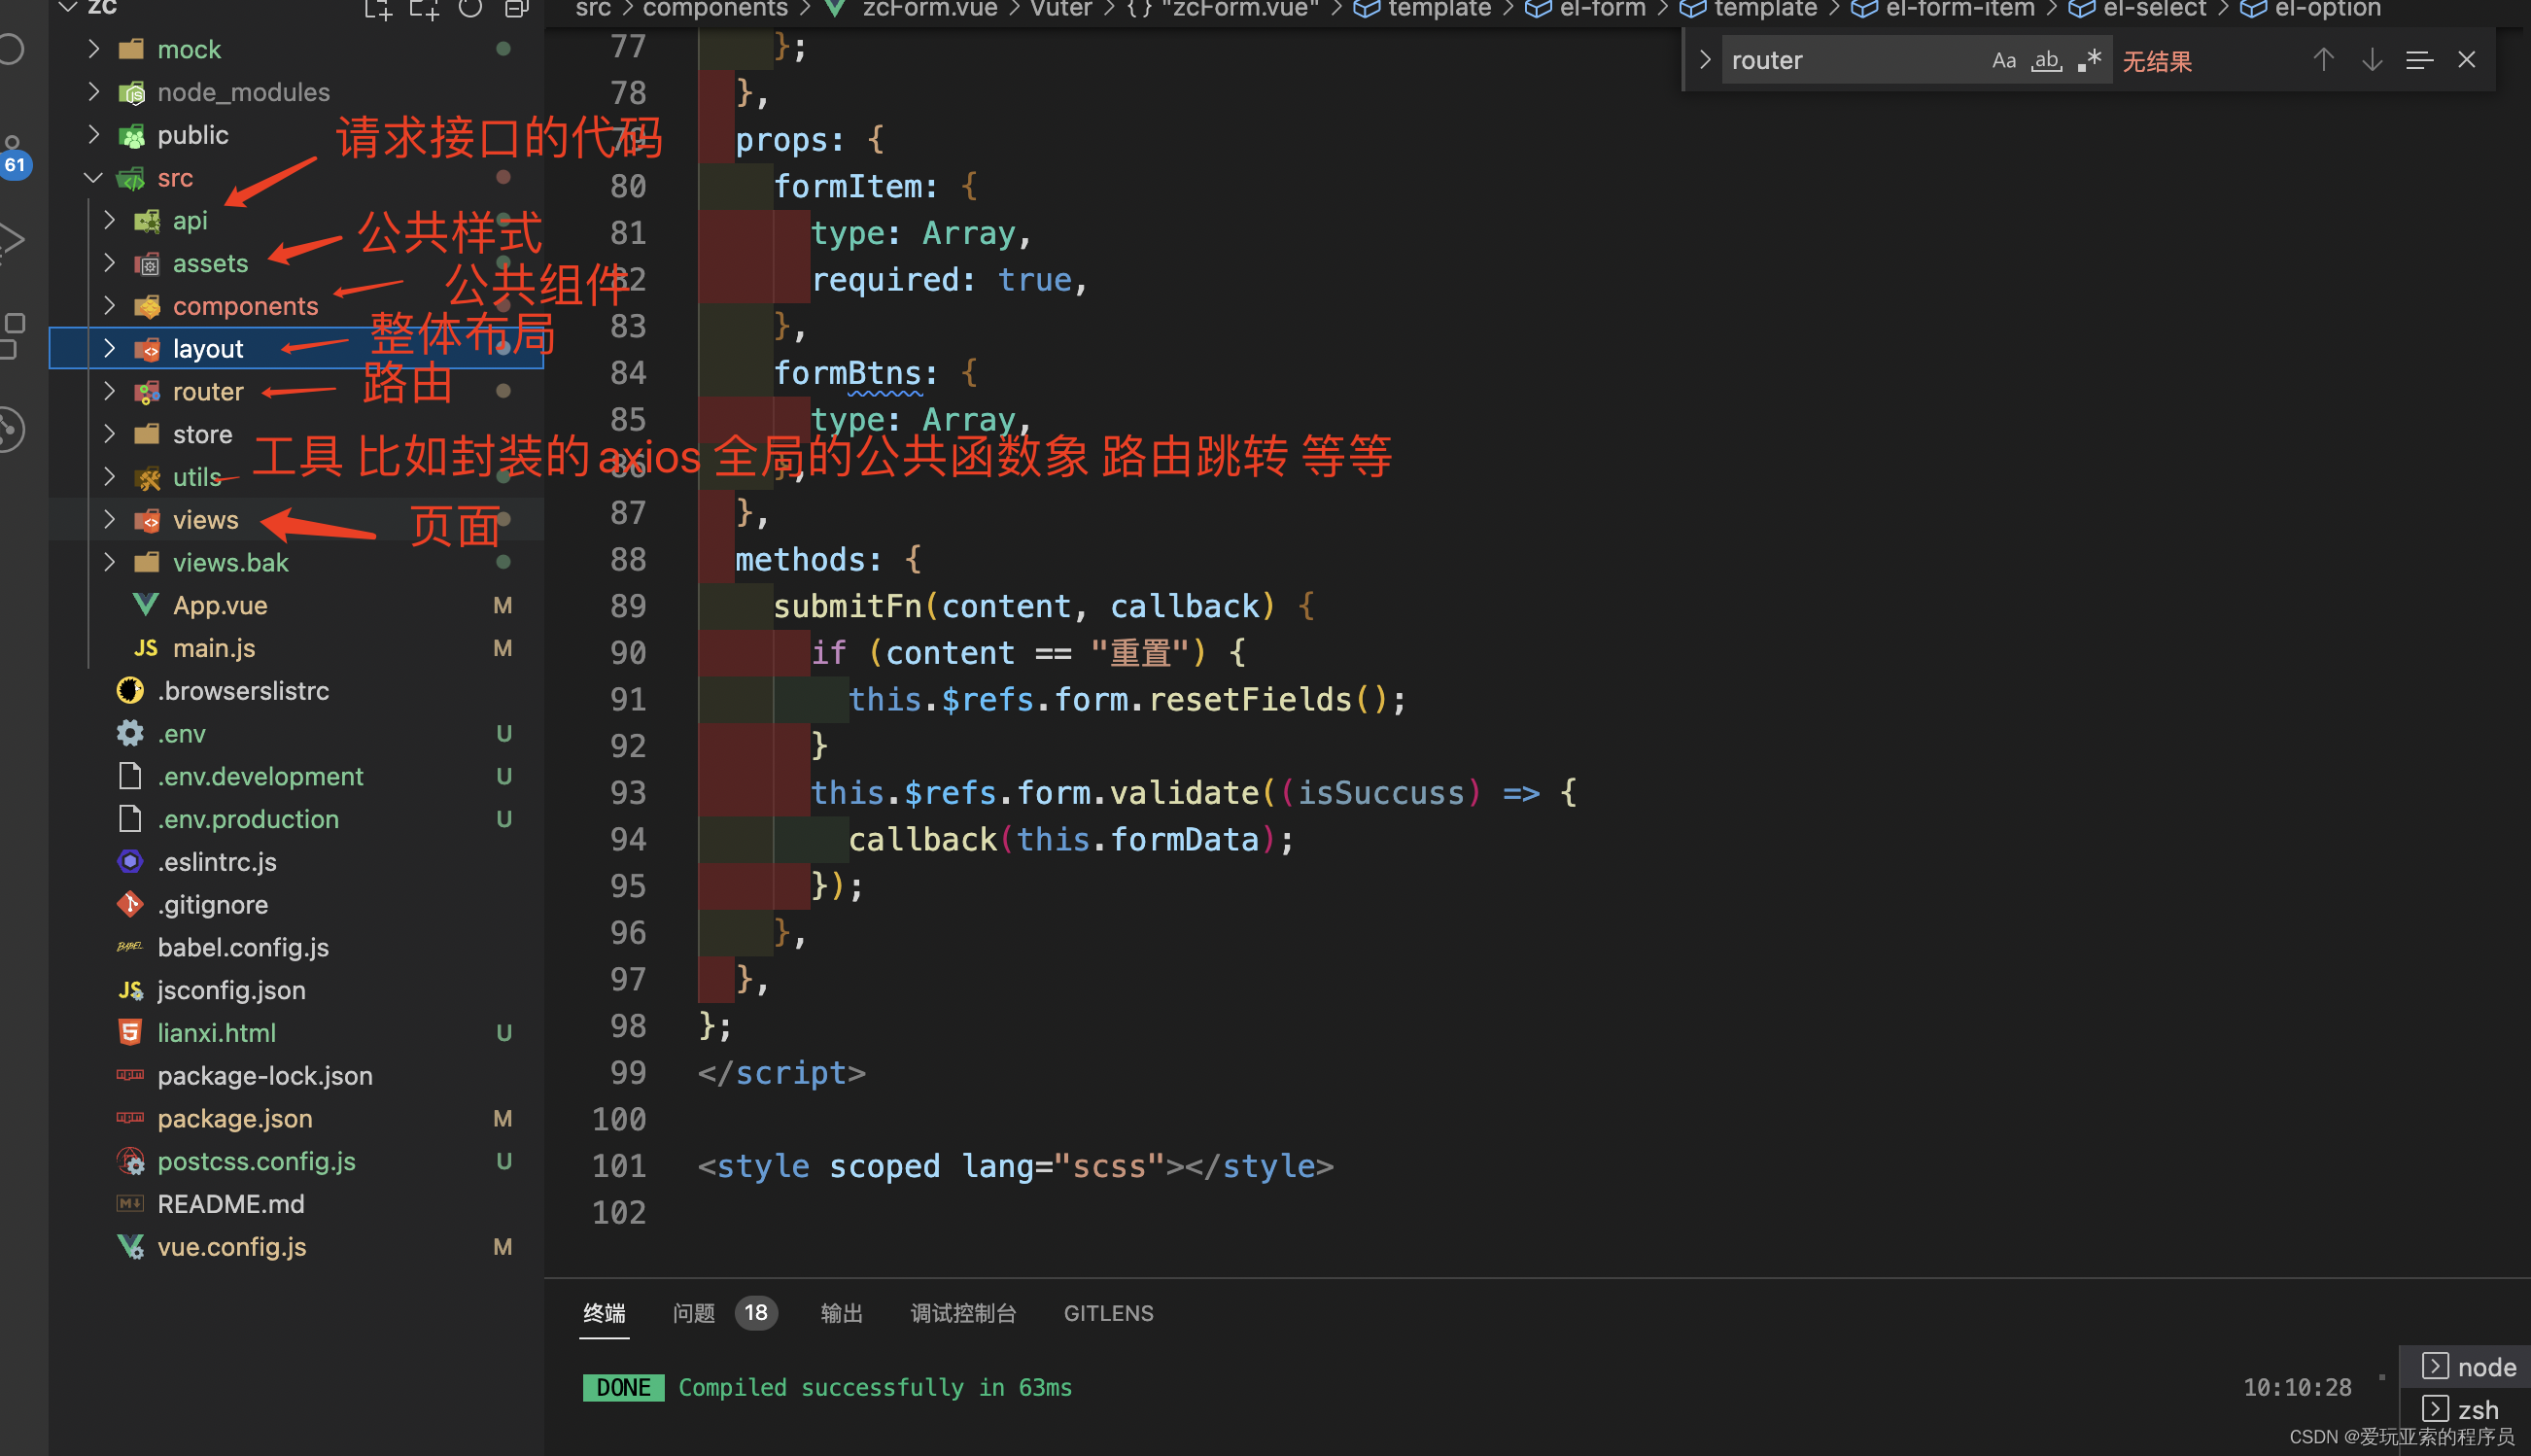
Task: Toggle Match Whole Word option
Action: click(x=2046, y=61)
